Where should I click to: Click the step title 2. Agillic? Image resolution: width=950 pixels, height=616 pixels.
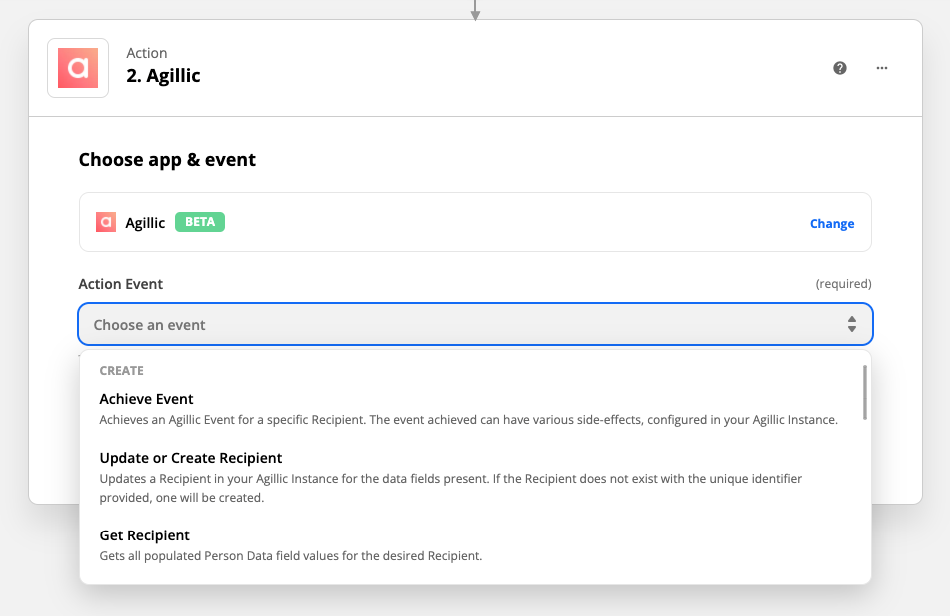[163, 76]
